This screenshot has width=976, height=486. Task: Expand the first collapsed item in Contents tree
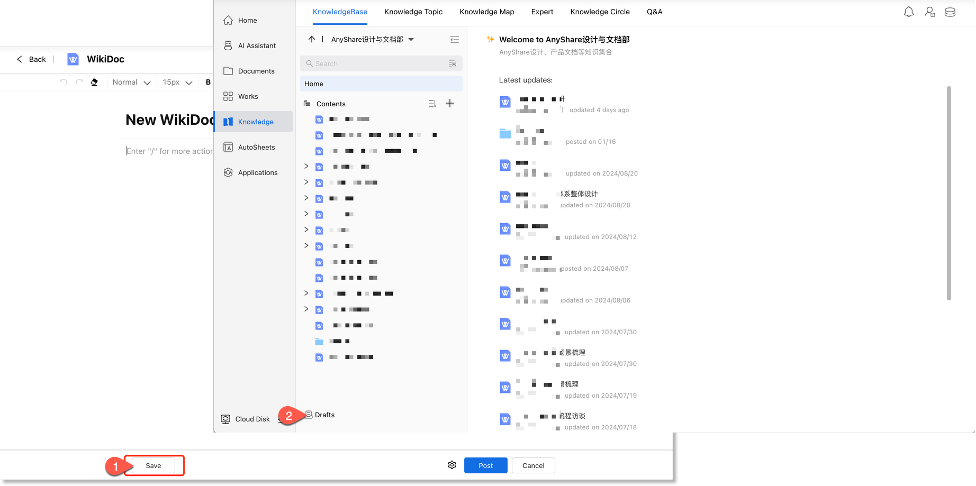point(306,166)
